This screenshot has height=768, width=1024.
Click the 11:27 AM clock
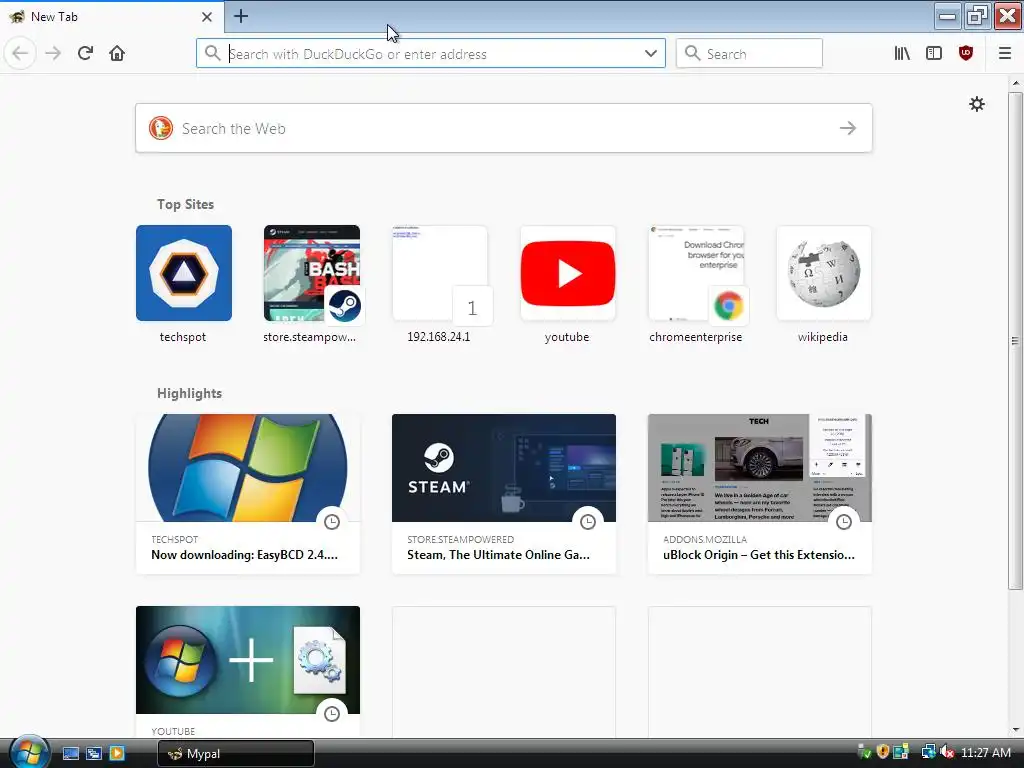coord(985,753)
